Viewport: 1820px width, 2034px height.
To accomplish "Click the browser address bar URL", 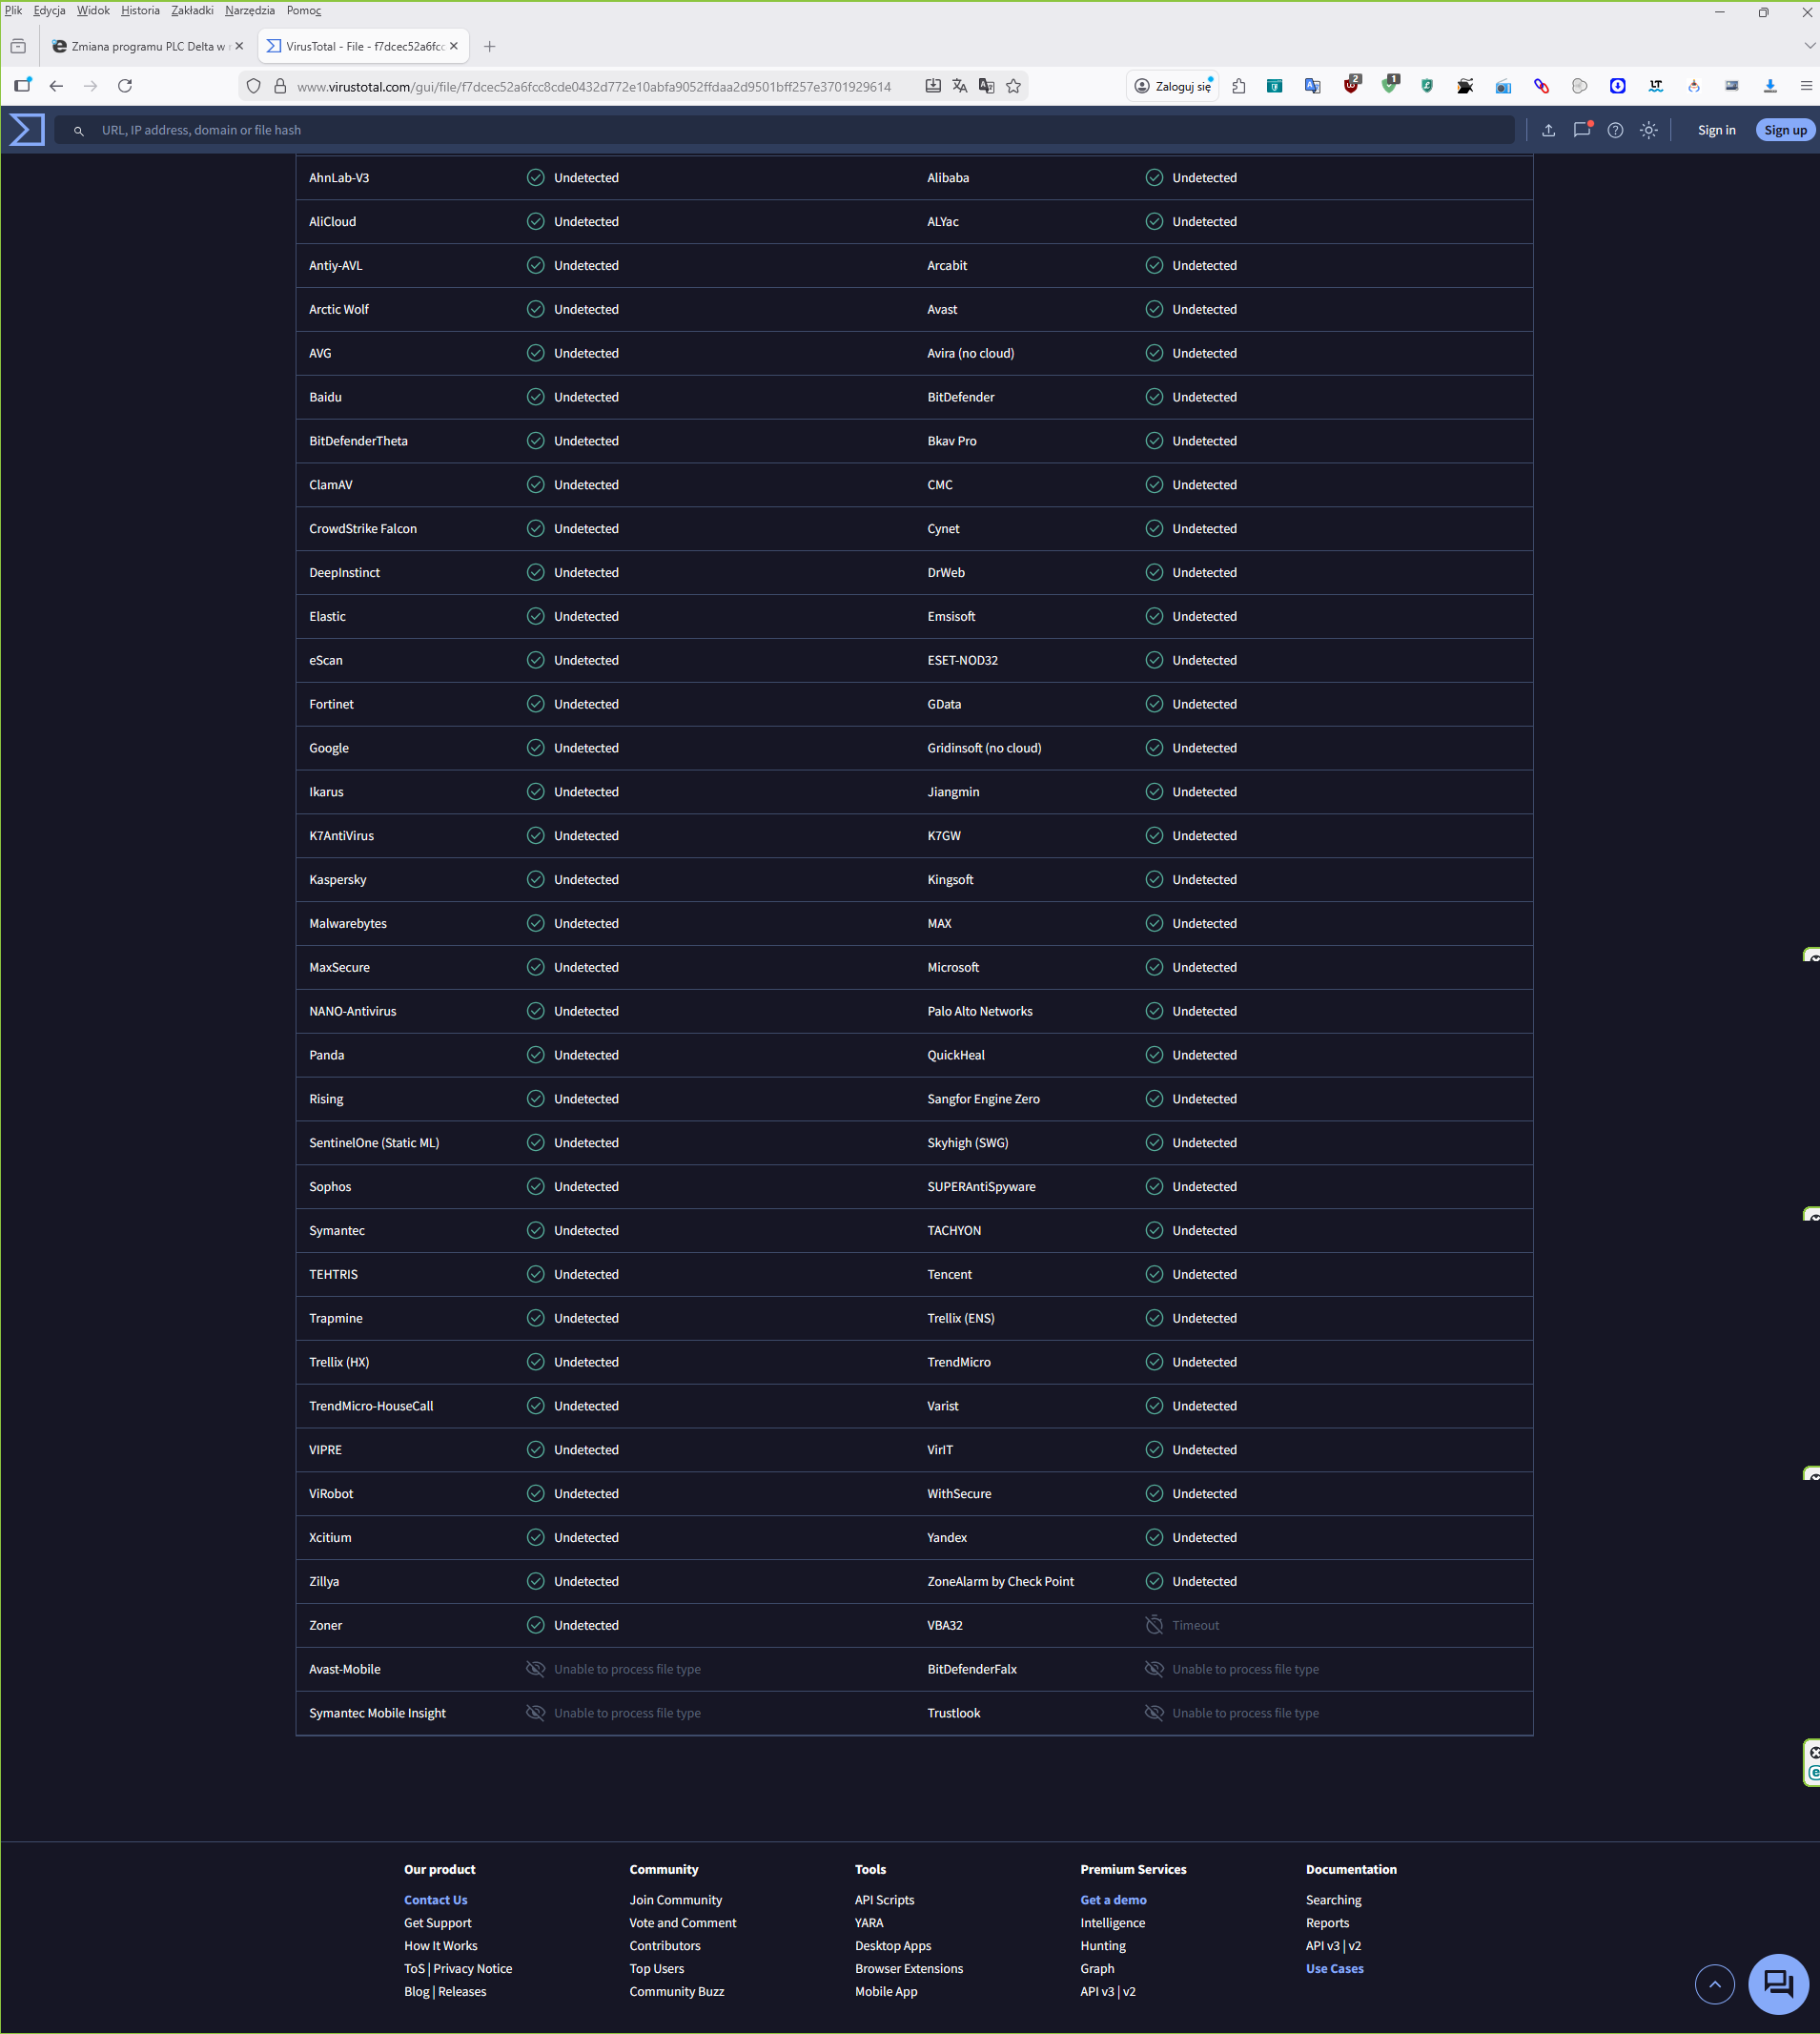I will point(593,87).
